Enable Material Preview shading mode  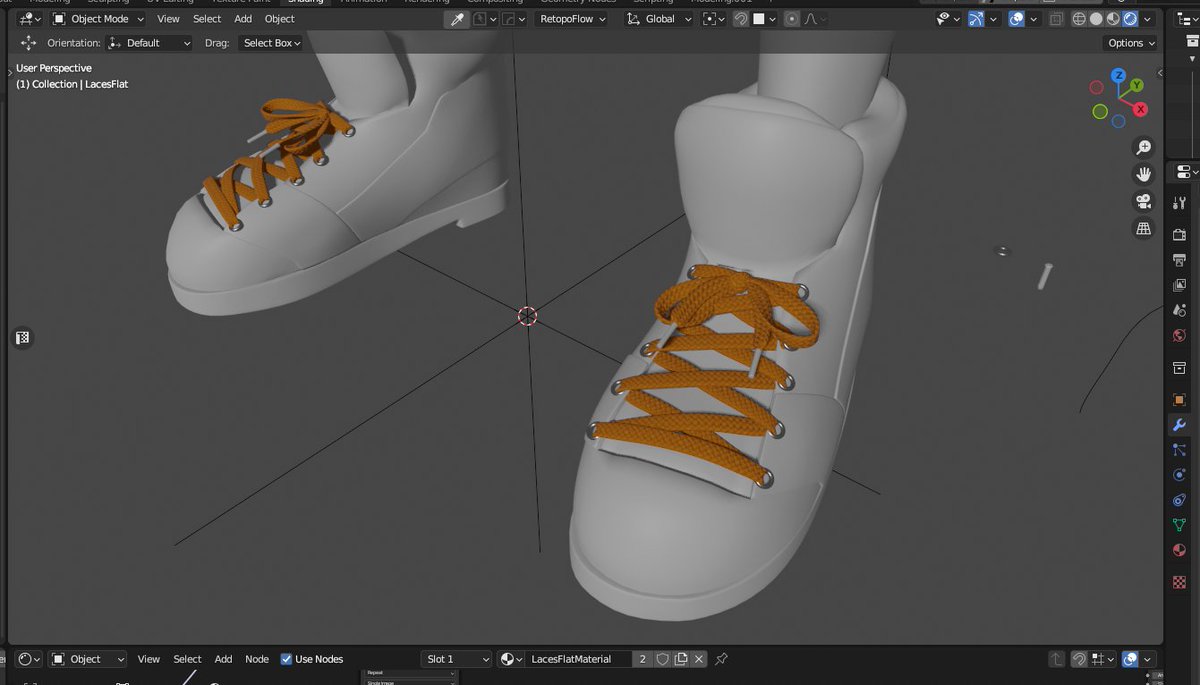1112,19
